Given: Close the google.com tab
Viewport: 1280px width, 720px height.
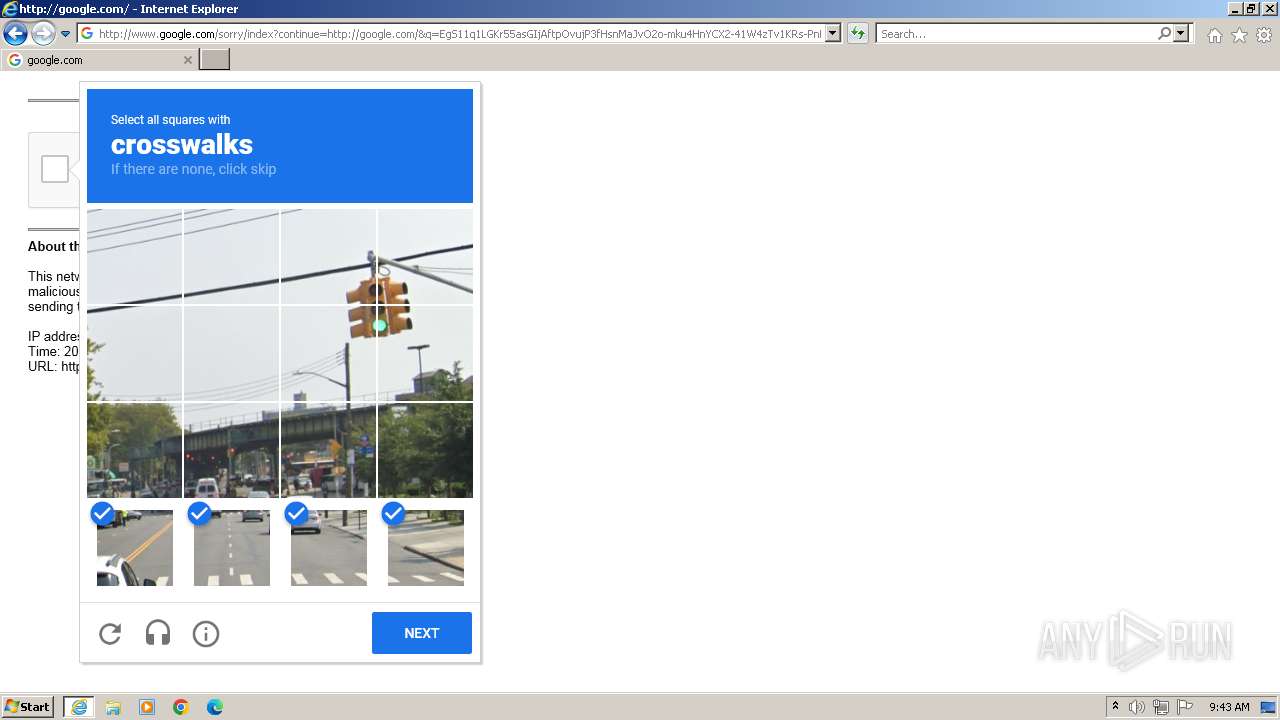Looking at the screenshot, I should coord(187,60).
